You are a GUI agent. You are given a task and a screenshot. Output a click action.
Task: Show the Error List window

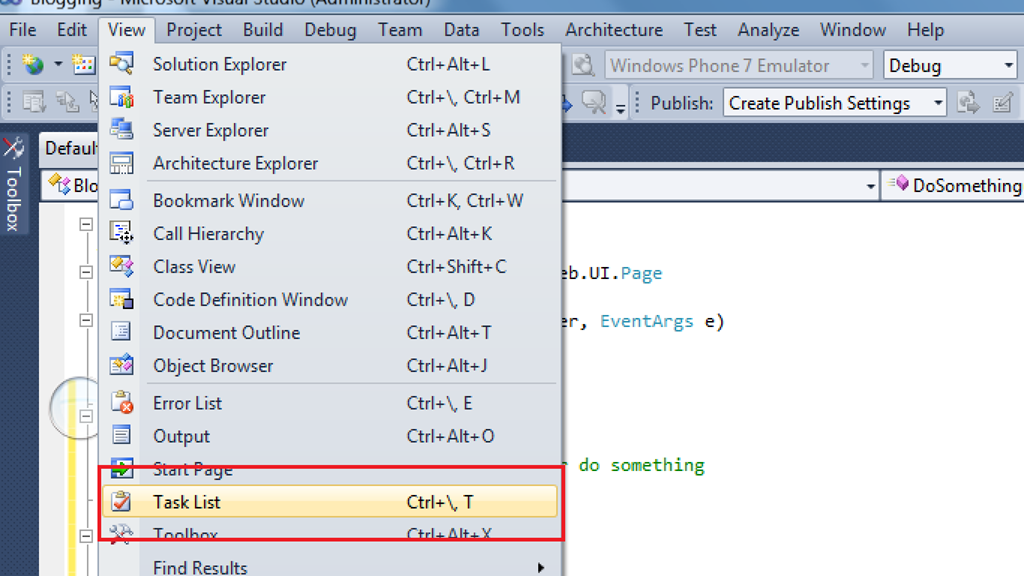(x=330, y=403)
